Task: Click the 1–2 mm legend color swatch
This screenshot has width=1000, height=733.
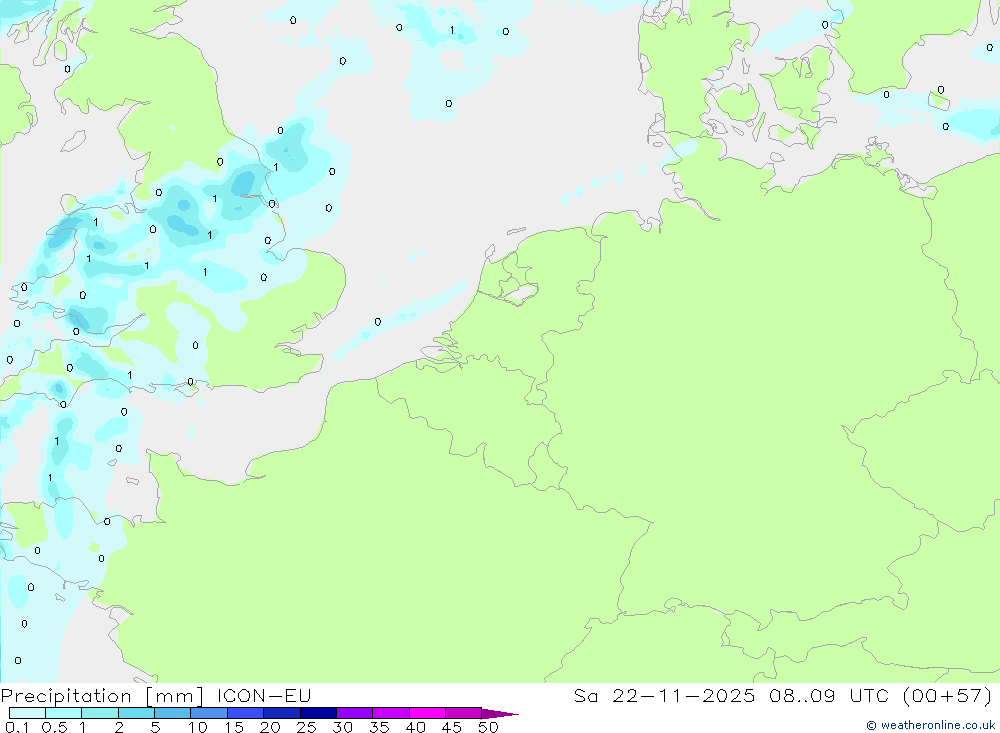Action: tap(100, 713)
